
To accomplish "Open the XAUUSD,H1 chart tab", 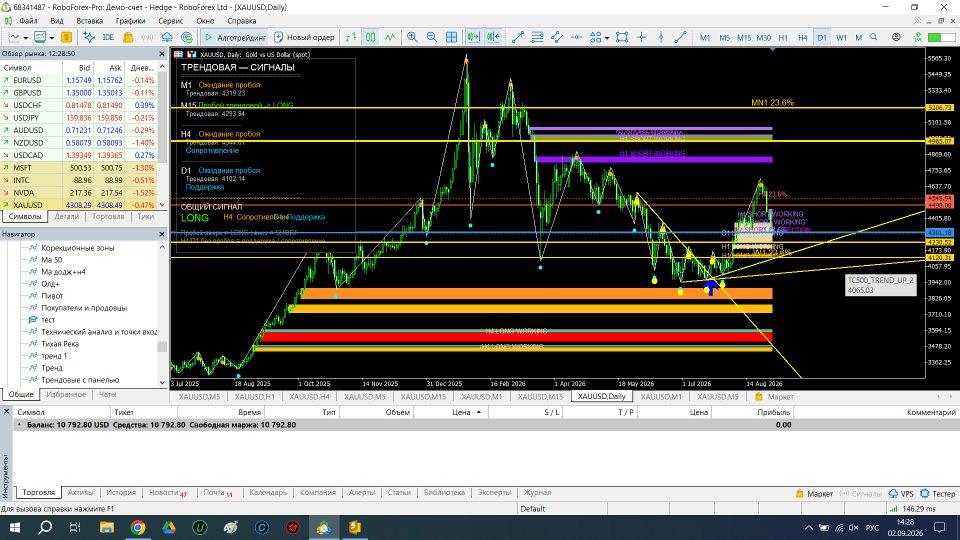I will [254, 397].
